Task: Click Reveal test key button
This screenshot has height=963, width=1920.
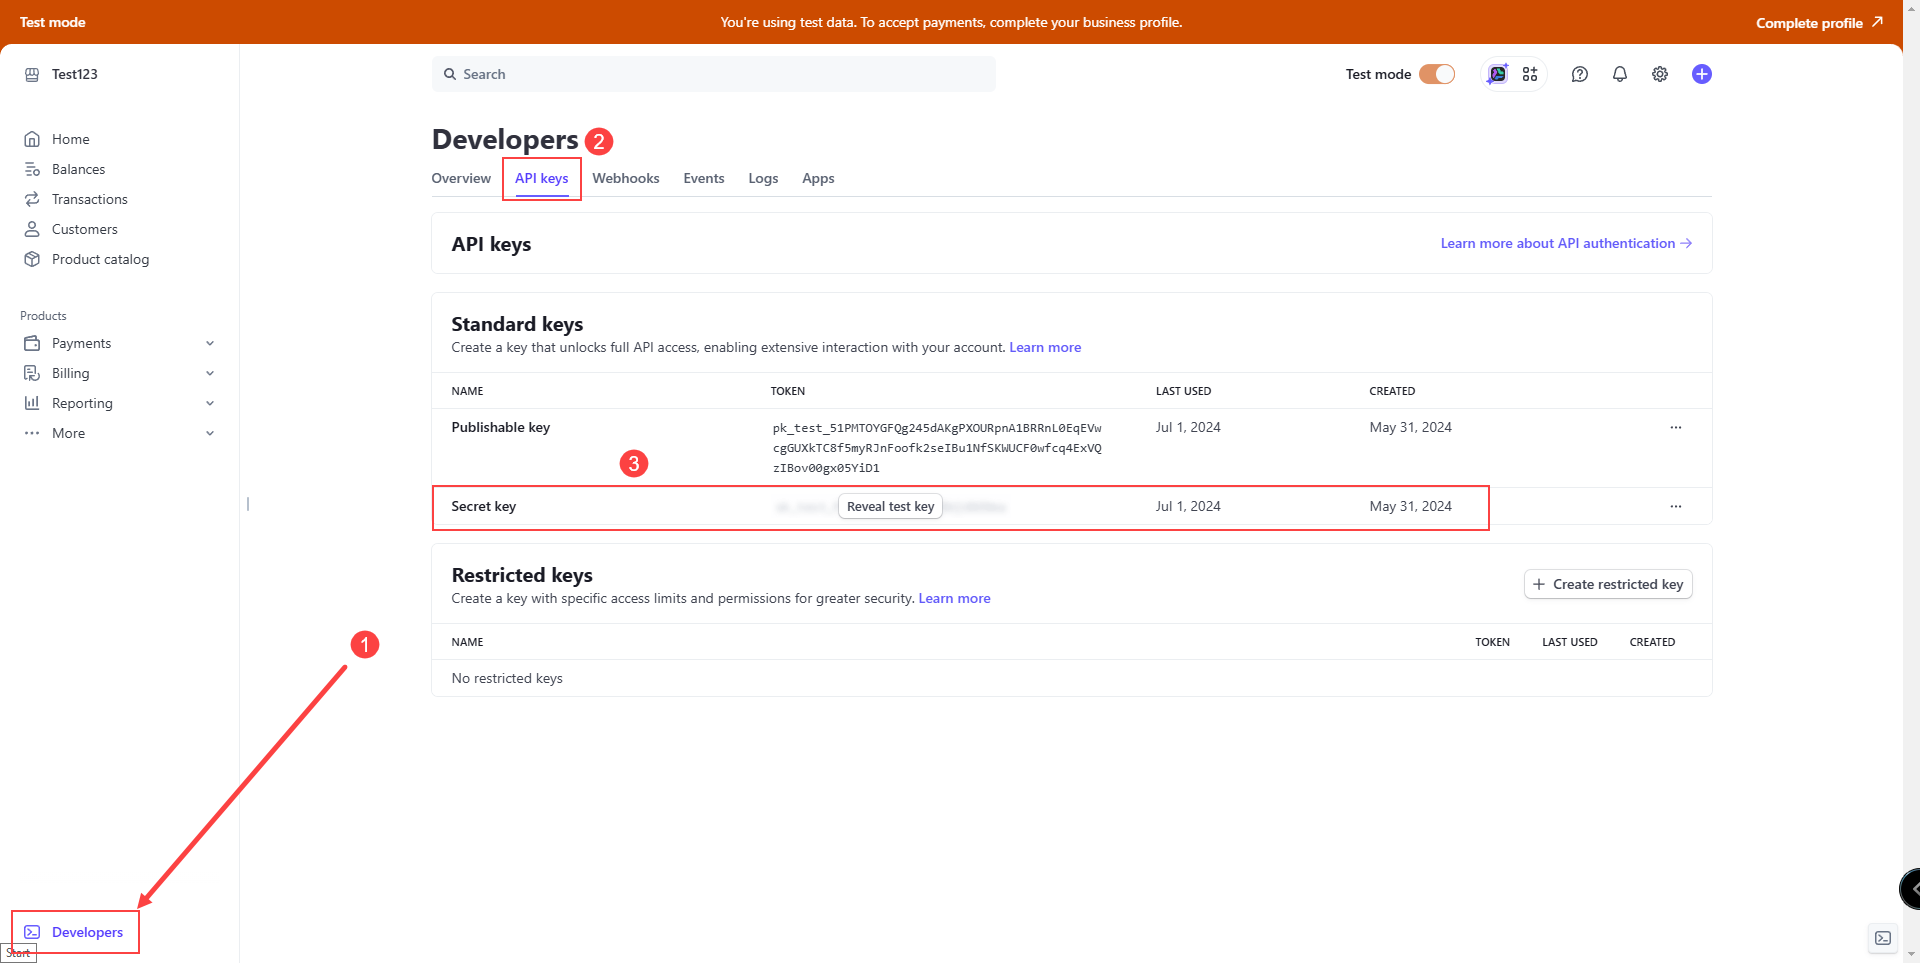Action: point(890,506)
